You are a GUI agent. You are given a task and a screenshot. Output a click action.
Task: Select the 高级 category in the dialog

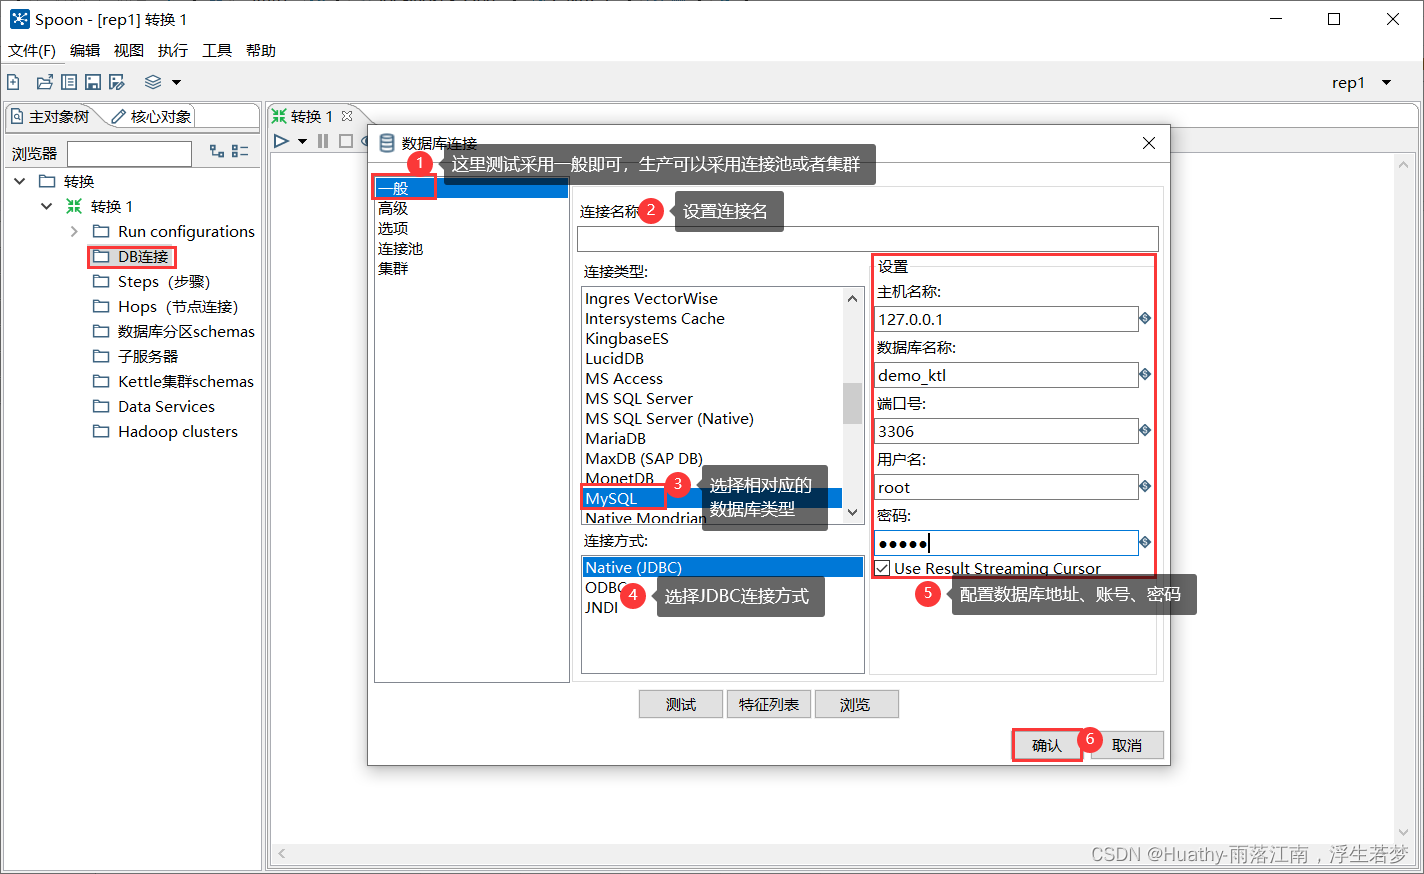[393, 208]
